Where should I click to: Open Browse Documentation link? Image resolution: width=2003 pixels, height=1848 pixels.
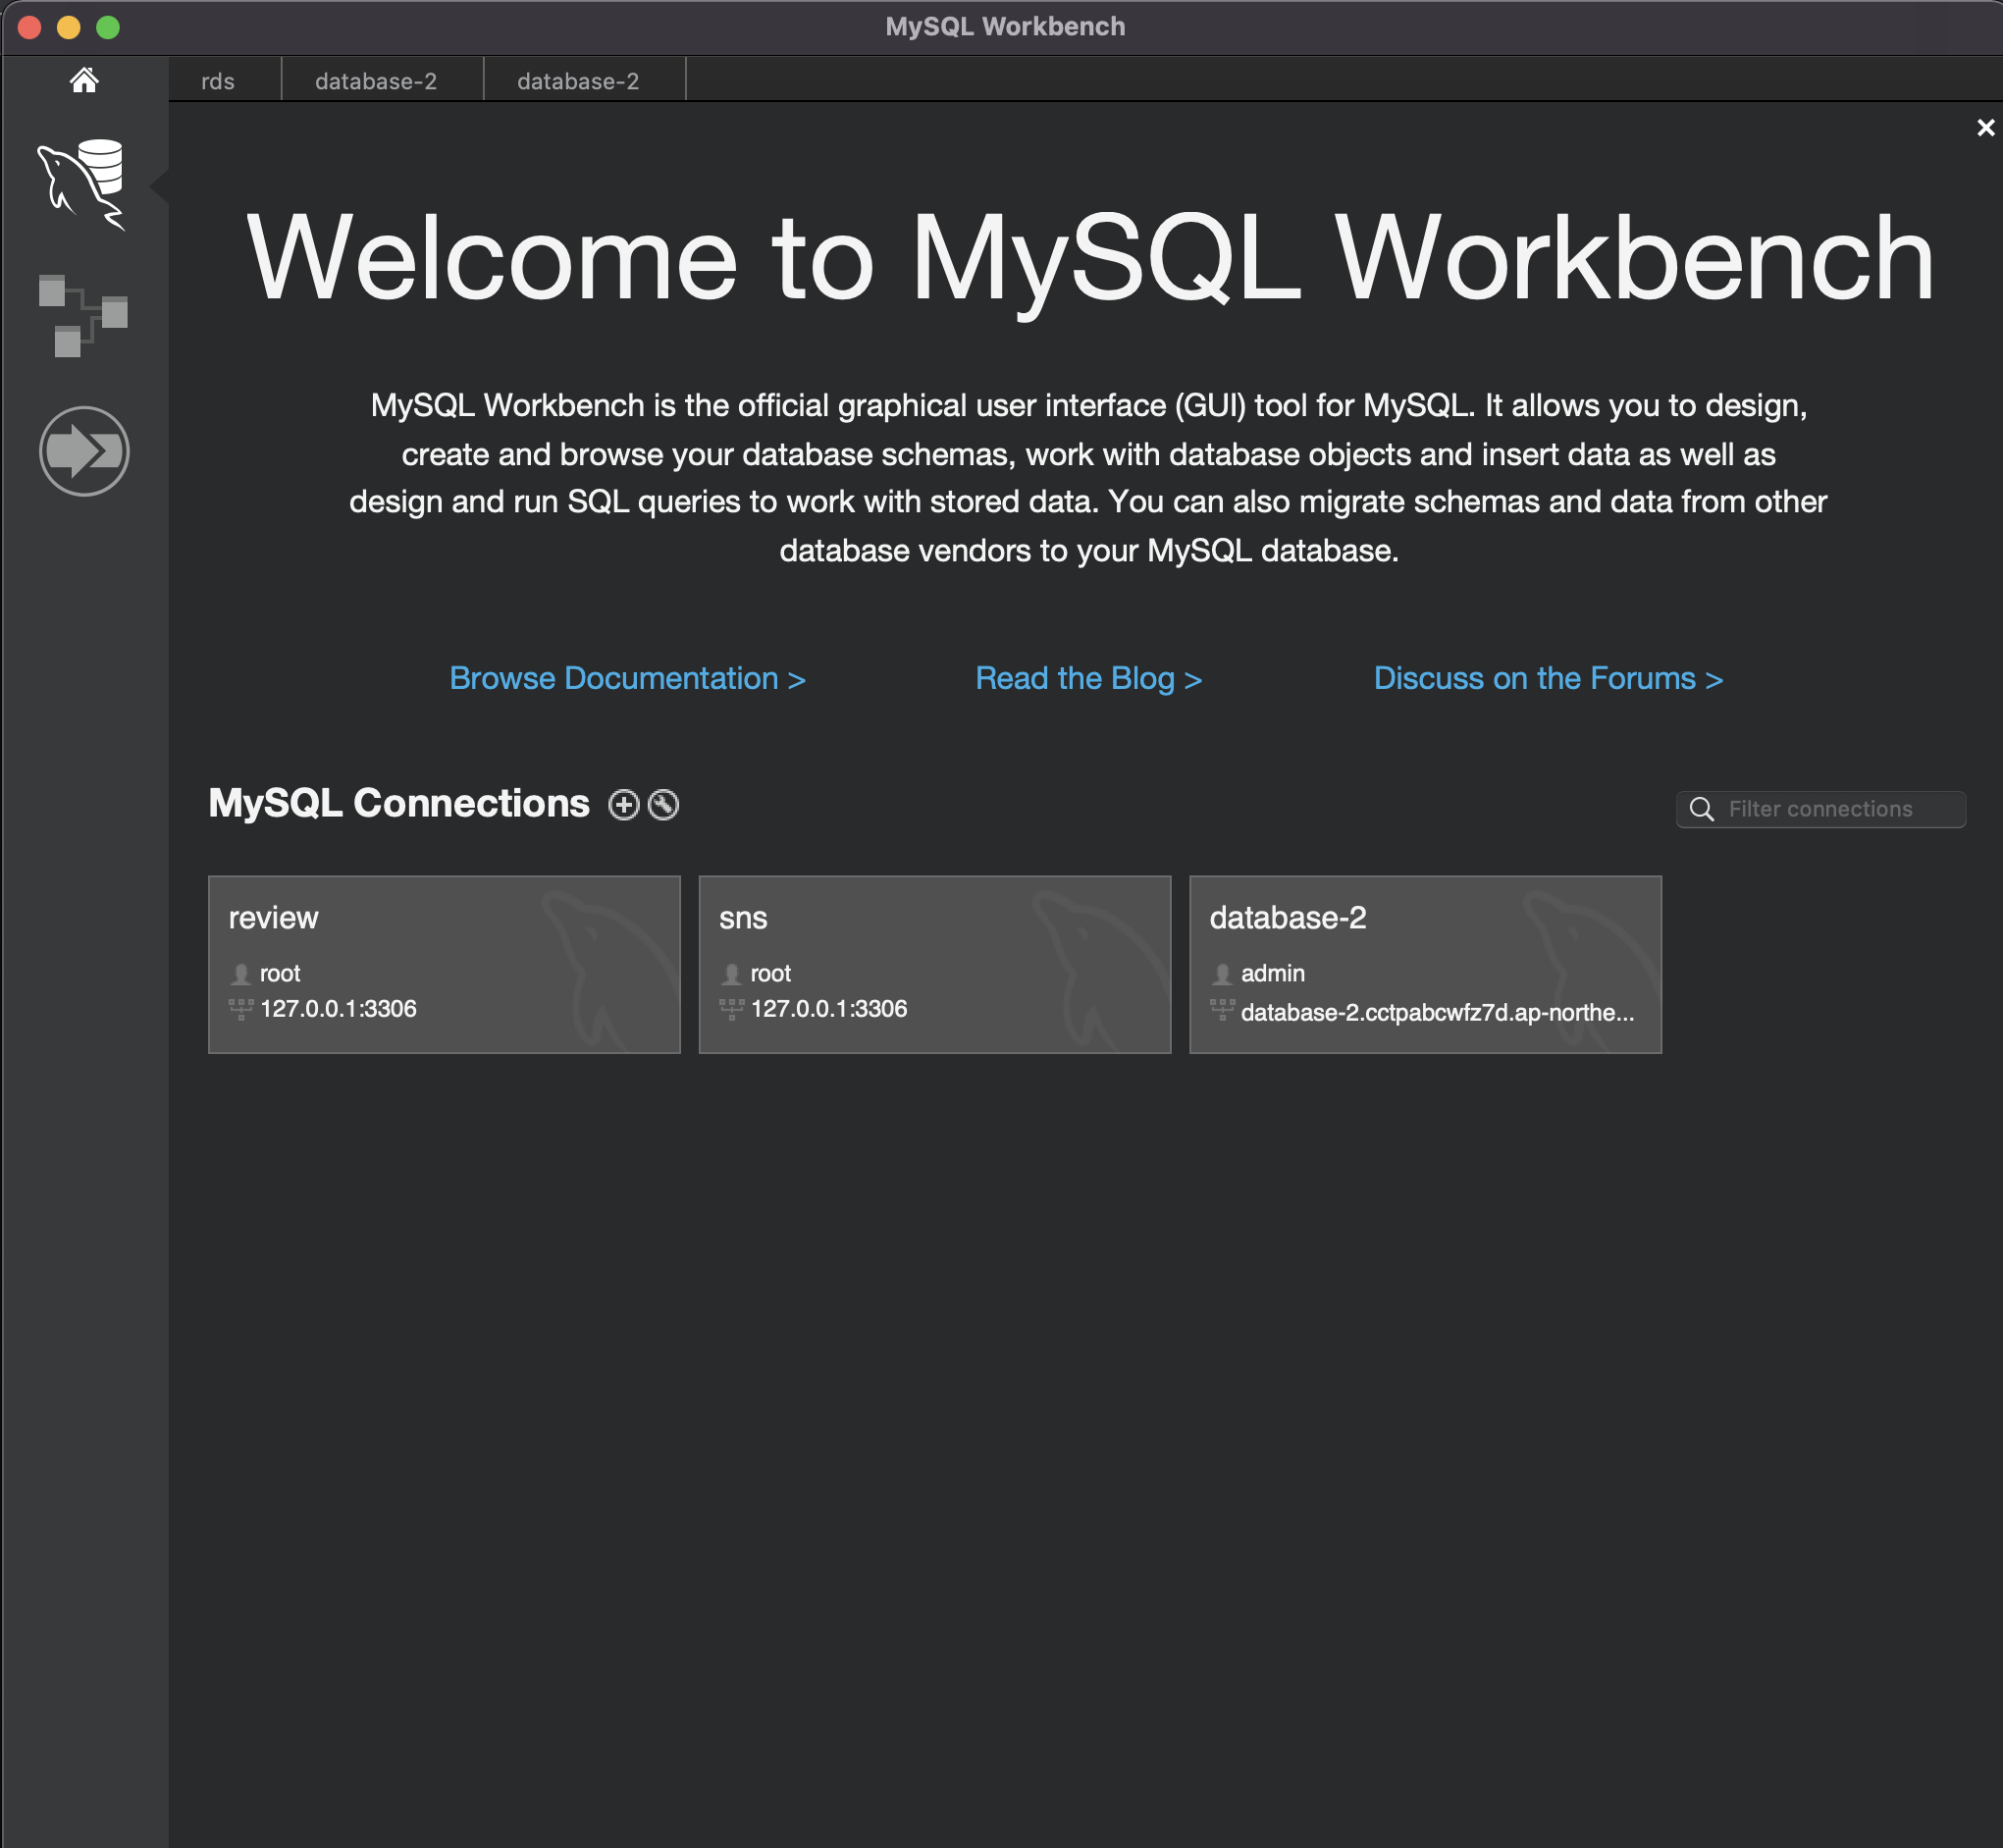click(627, 678)
